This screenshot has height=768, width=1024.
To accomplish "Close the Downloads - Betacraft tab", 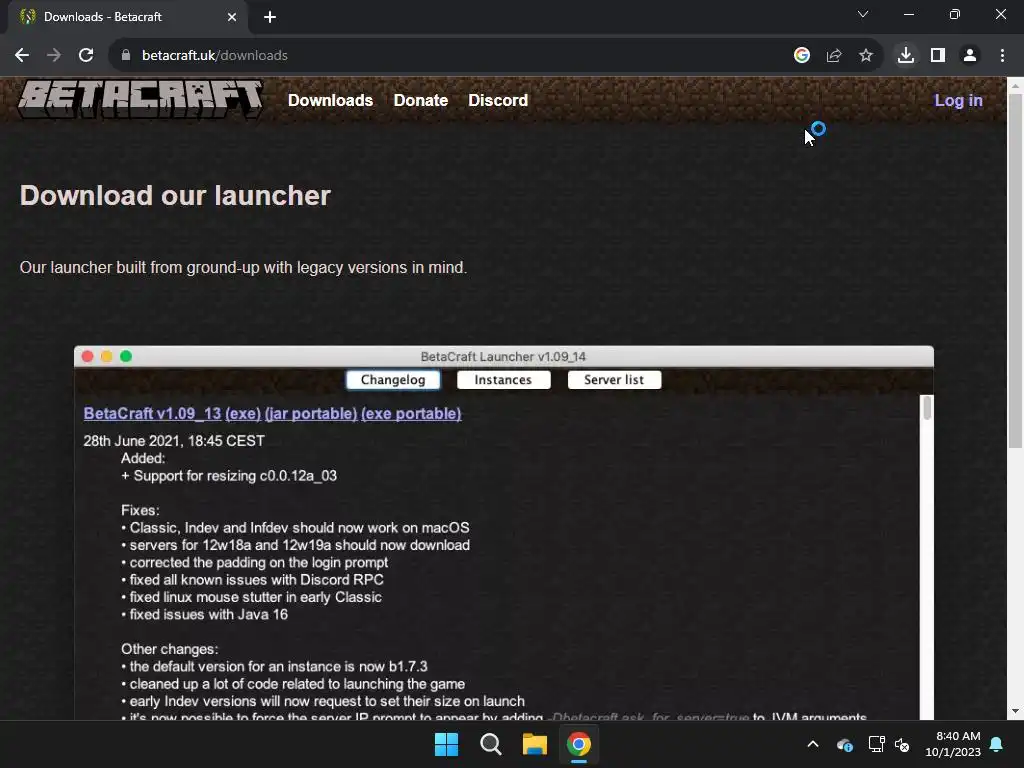I will [x=232, y=17].
